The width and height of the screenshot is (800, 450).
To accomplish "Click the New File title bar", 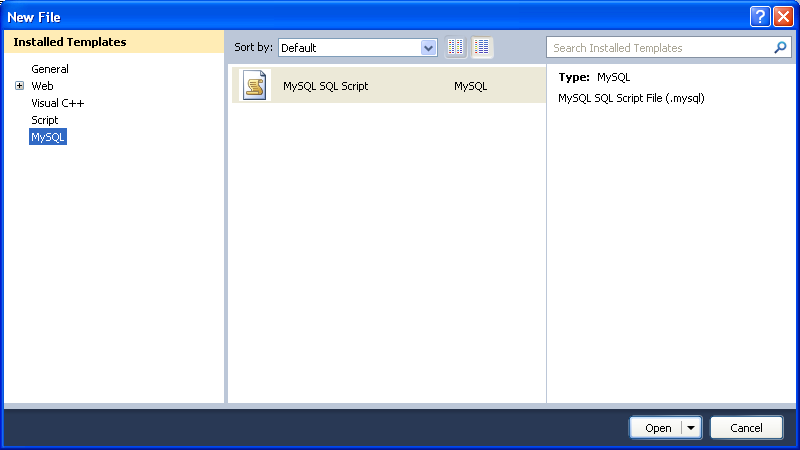I will pos(350,17).
